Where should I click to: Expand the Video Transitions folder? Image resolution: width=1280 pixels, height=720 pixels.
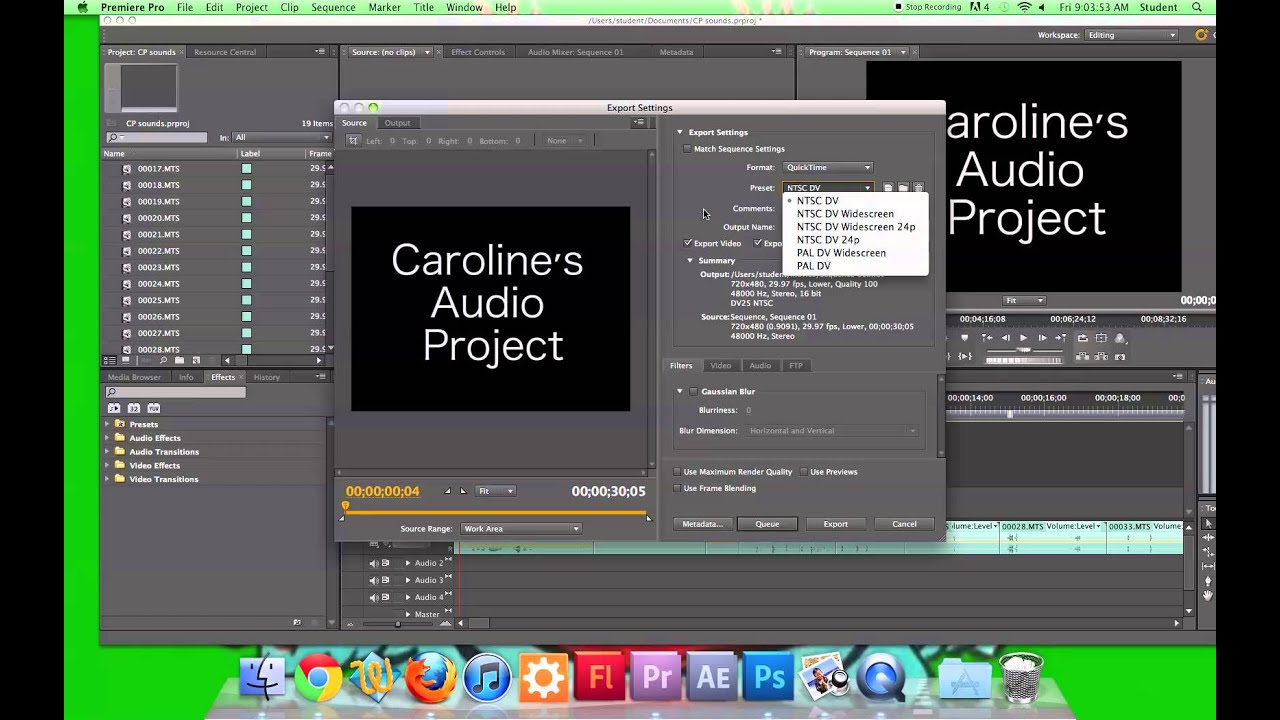(108, 479)
